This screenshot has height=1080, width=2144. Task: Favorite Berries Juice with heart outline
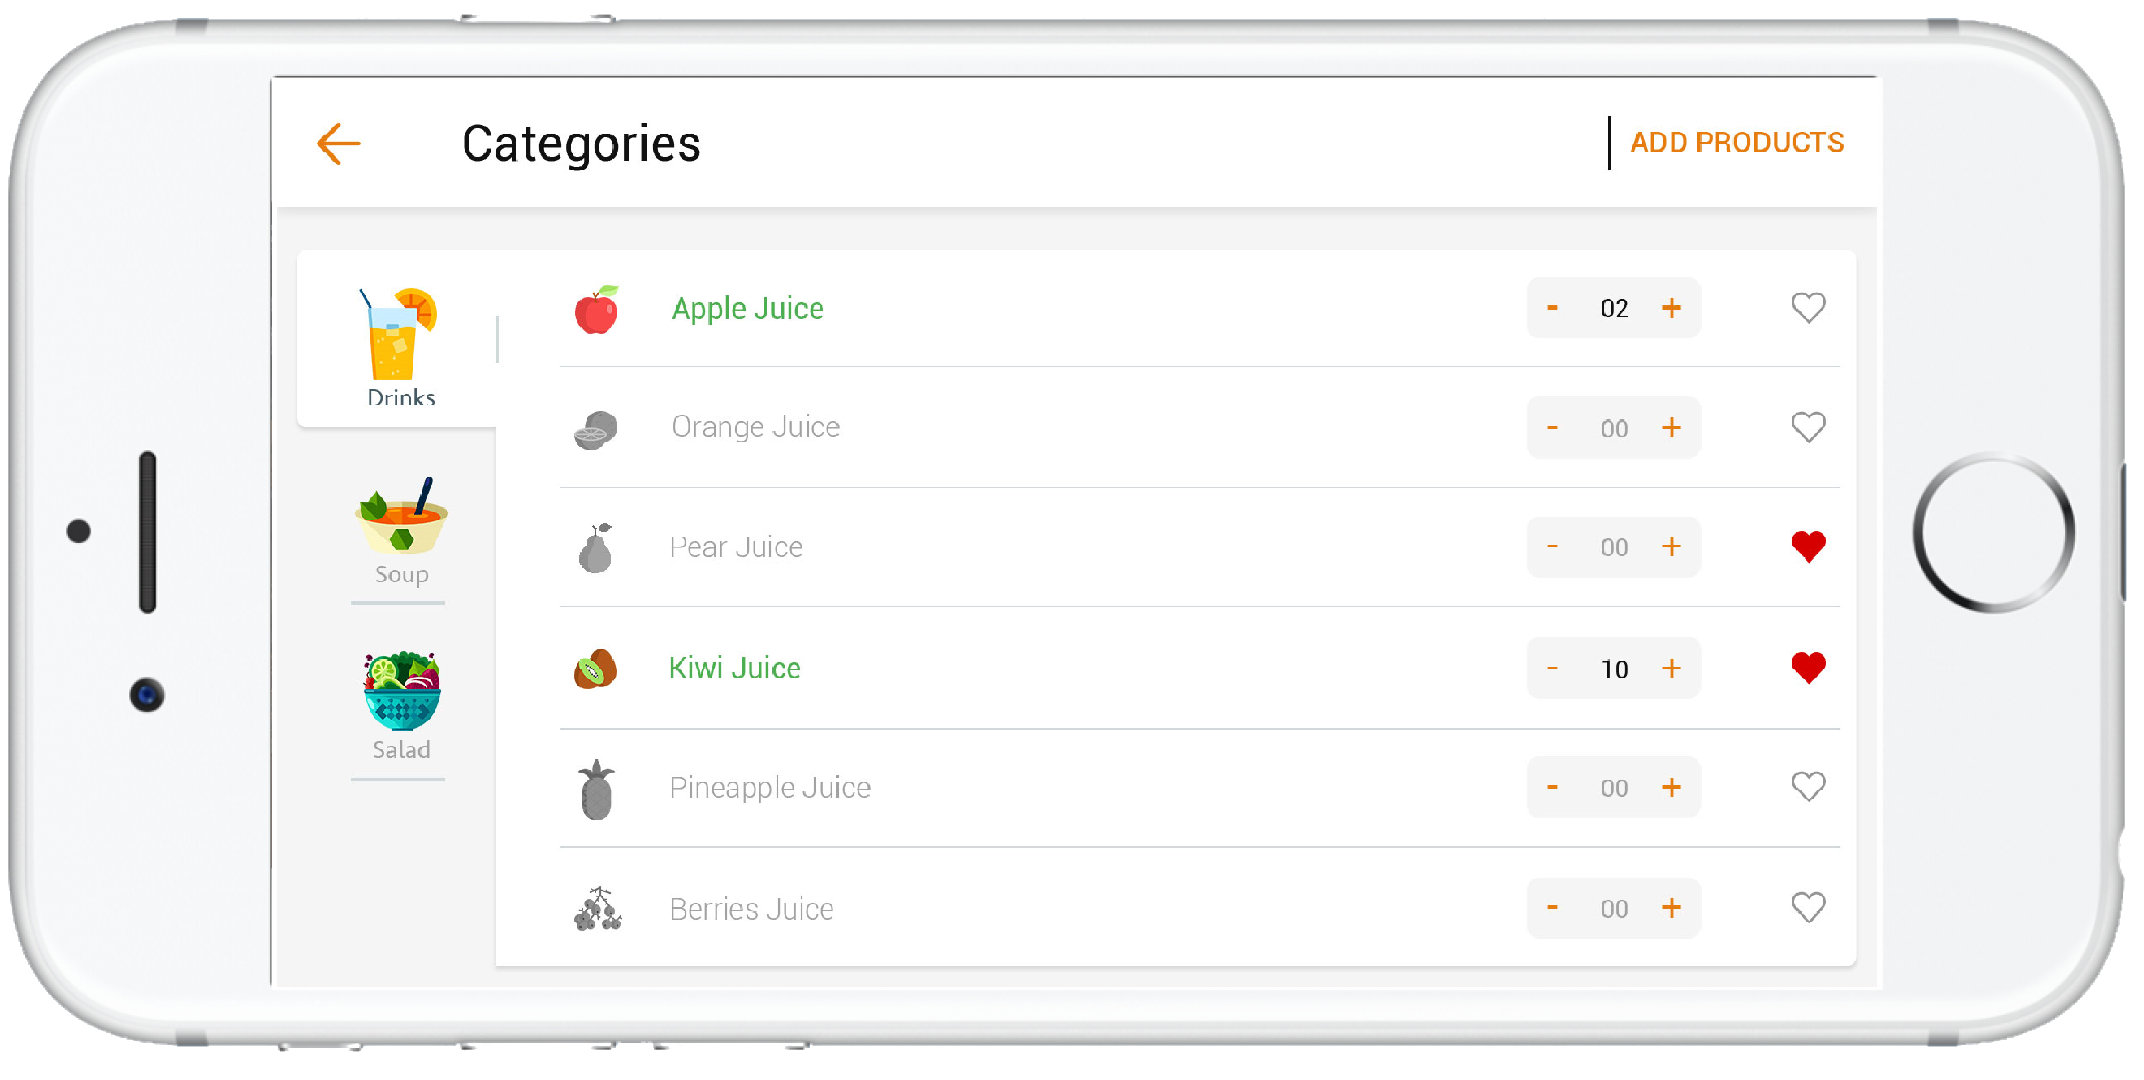tap(1808, 908)
